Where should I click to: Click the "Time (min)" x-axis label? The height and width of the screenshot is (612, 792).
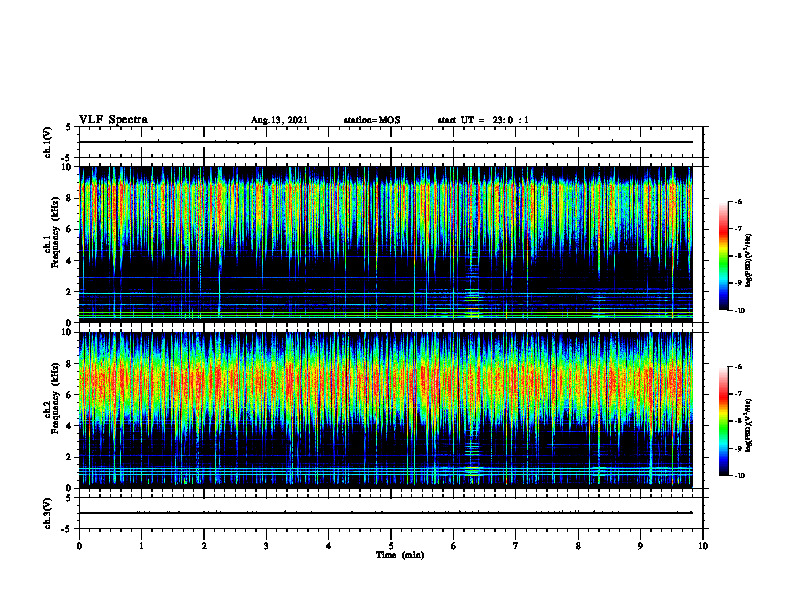400,555
